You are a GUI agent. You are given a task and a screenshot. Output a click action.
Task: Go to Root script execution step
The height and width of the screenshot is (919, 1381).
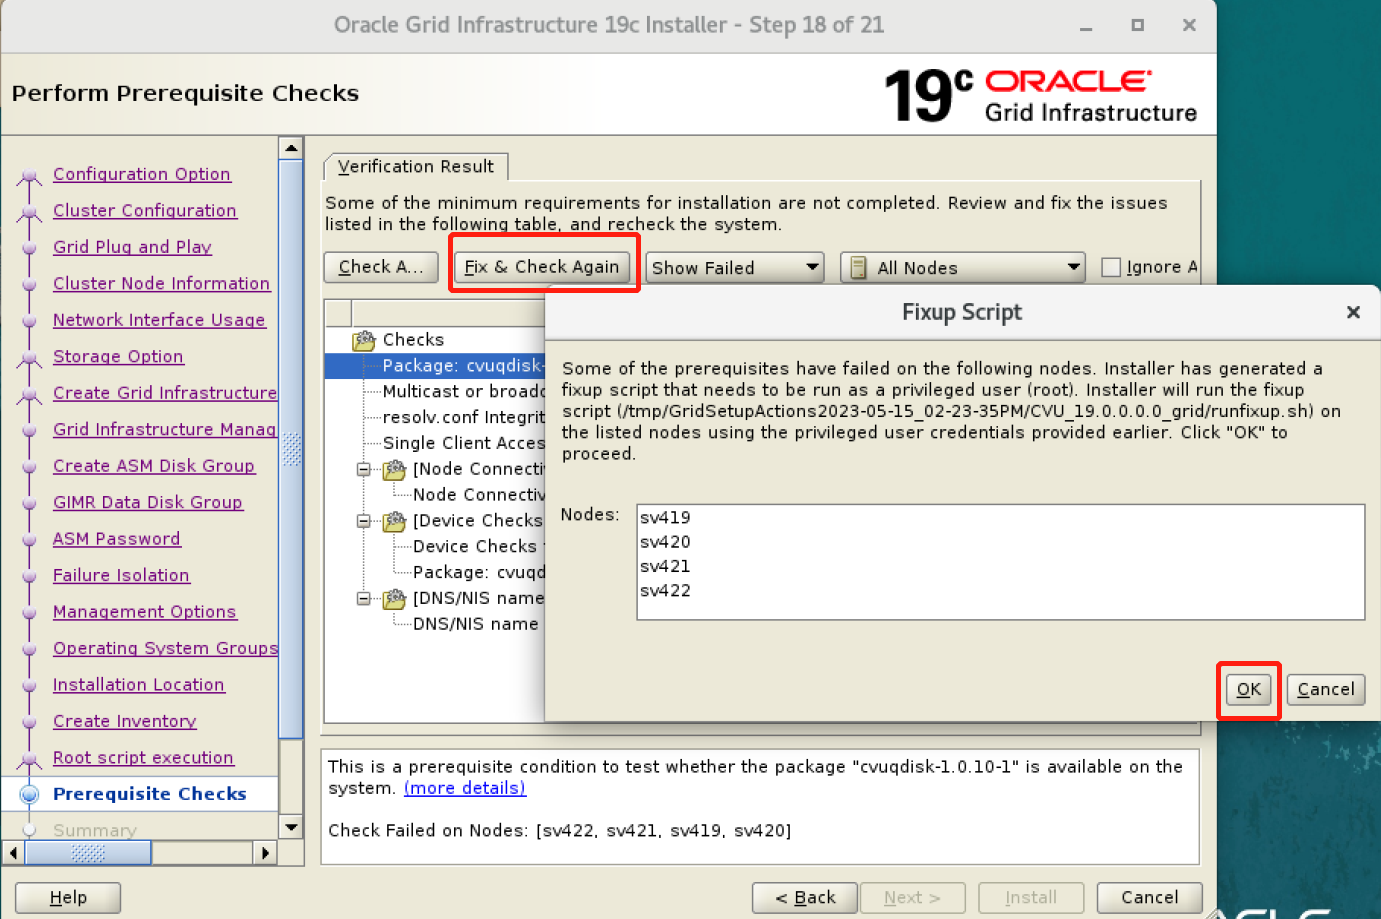coord(143,758)
